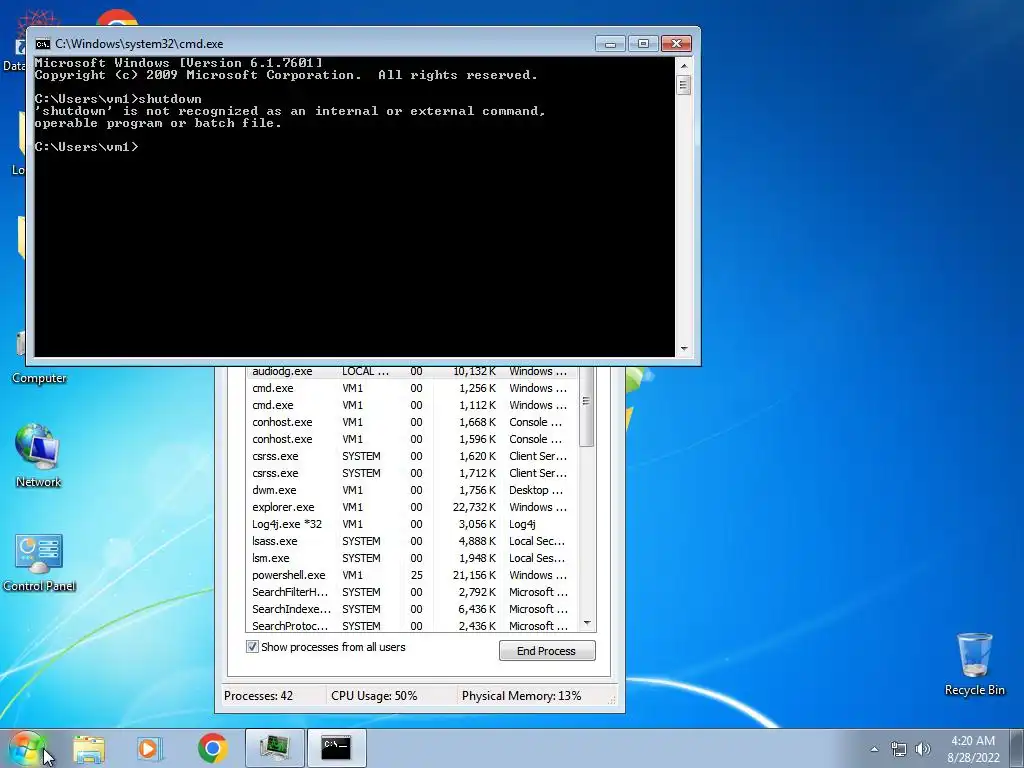Click cmd scrollbar up arrow
This screenshot has height=768, width=1024.
point(684,65)
